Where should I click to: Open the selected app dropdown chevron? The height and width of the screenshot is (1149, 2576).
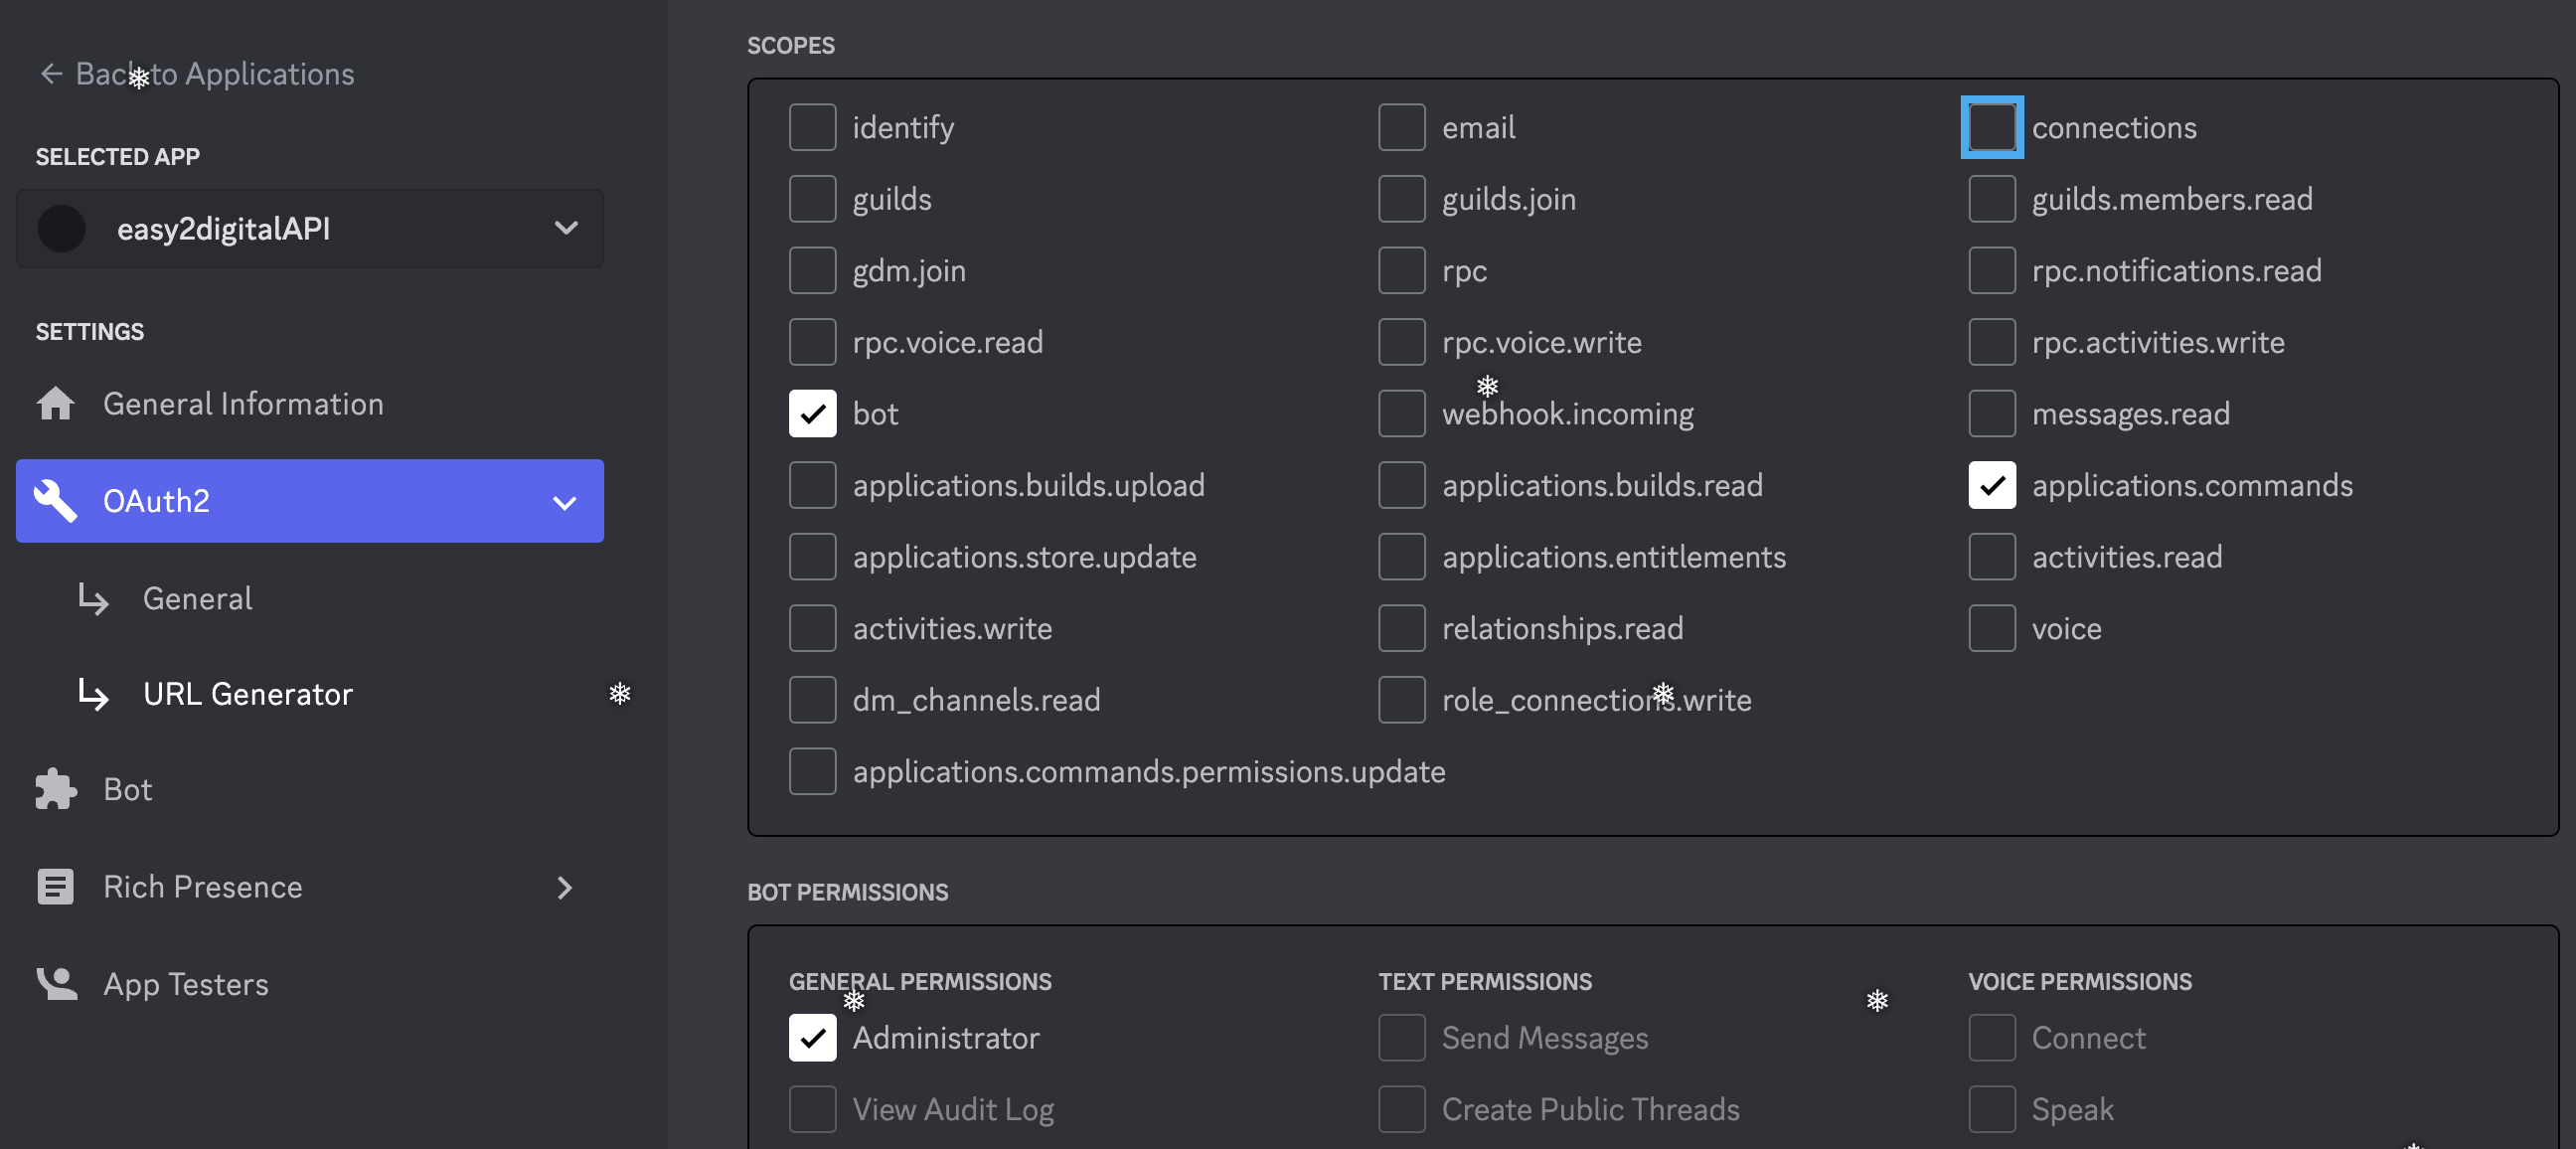[x=566, y=229]
